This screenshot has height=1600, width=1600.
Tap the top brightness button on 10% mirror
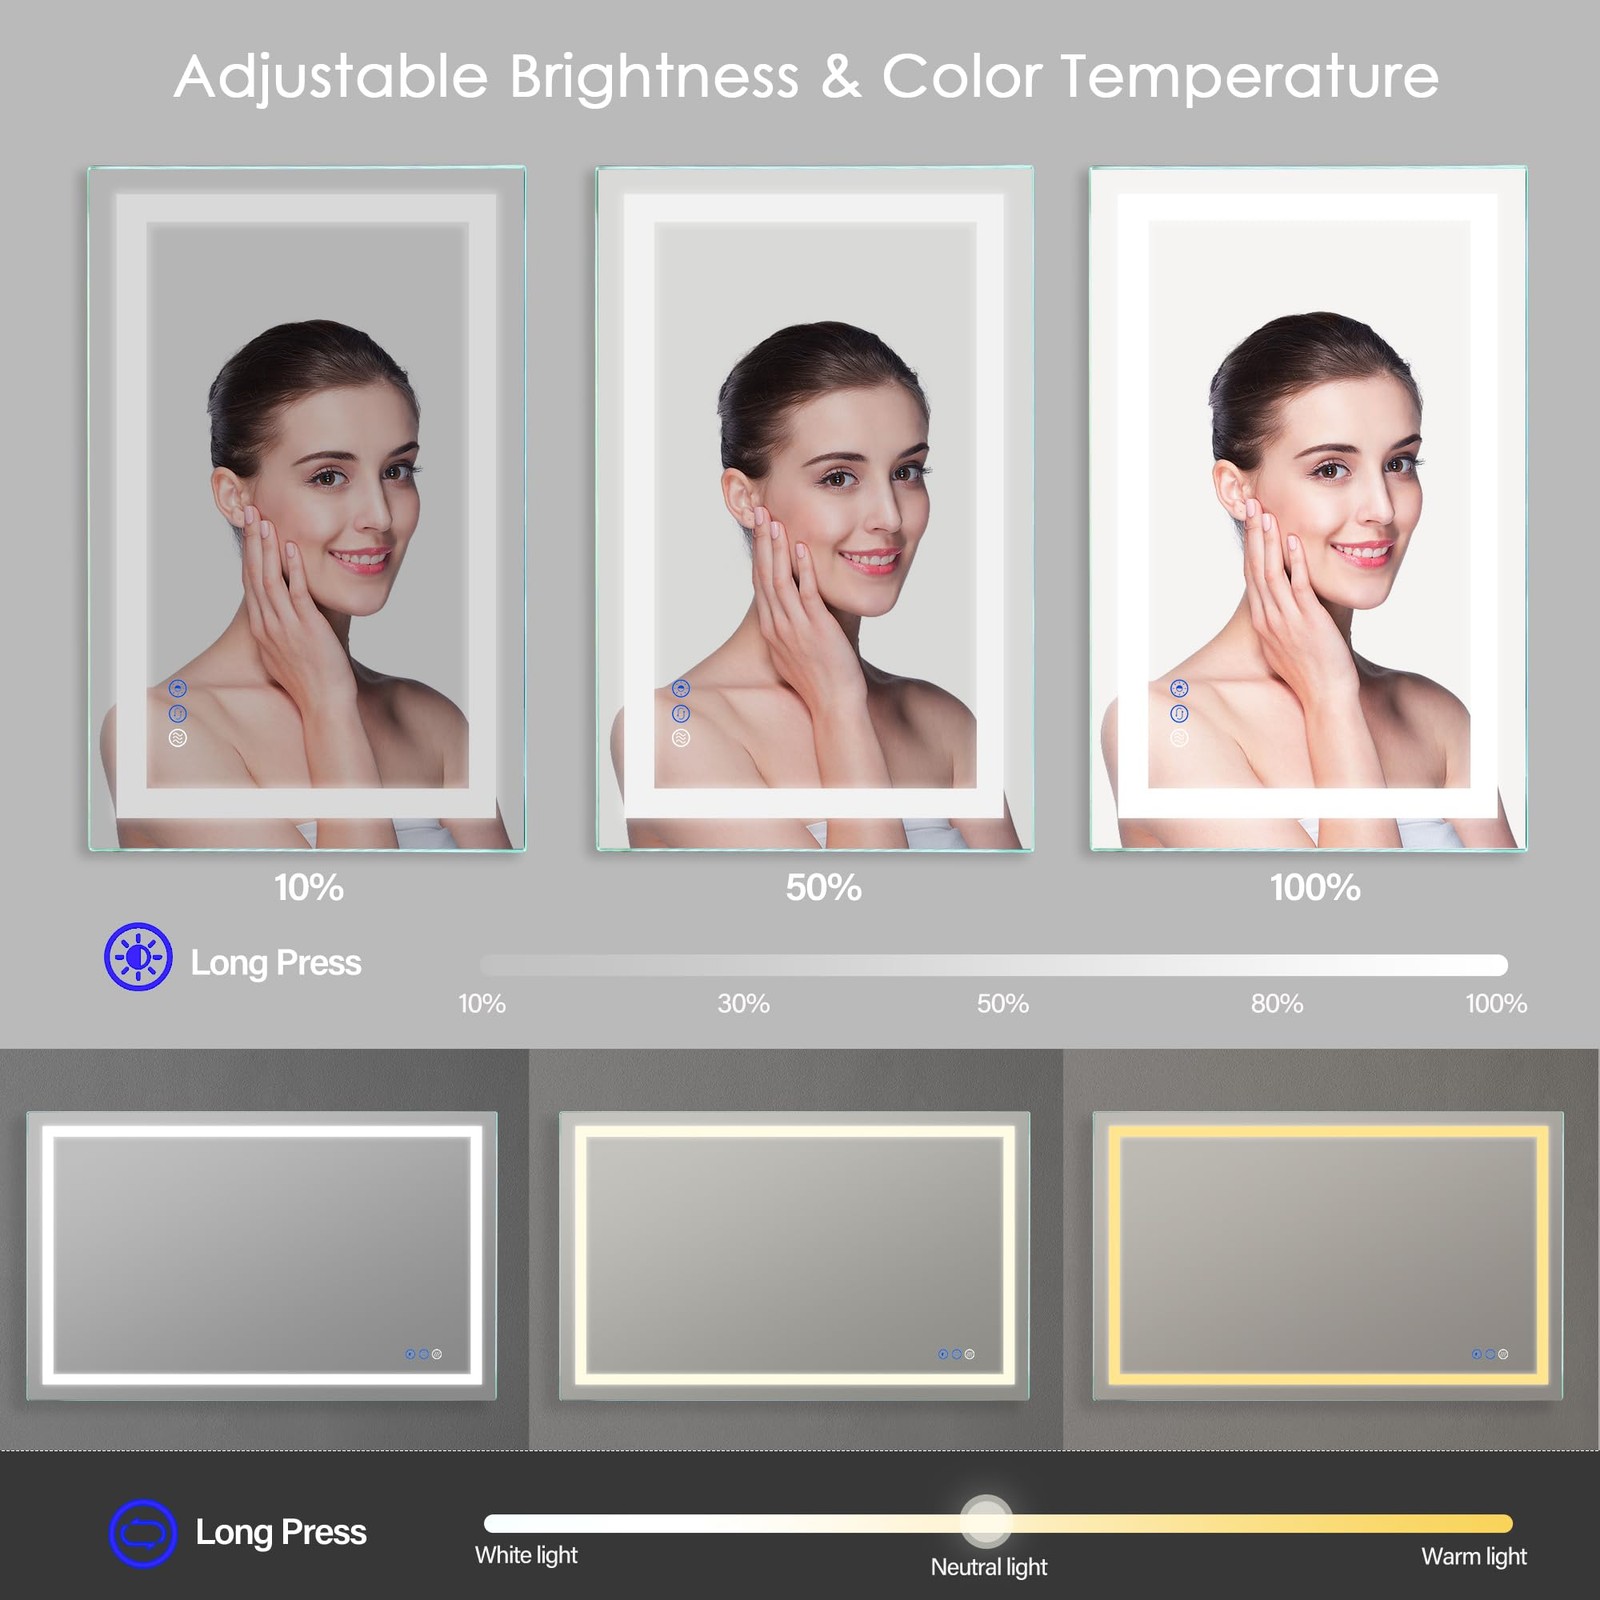[178, 688]
